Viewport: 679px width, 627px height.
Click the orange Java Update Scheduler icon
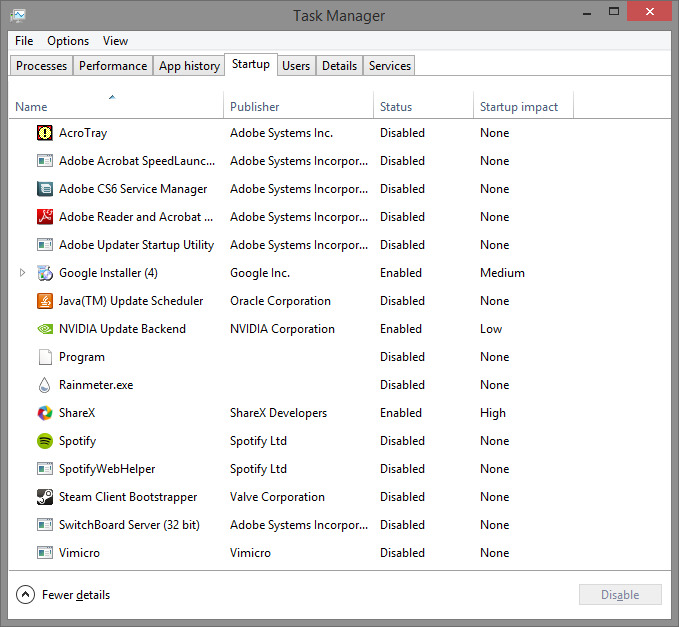pyautogui.click(x=45, y=301)
